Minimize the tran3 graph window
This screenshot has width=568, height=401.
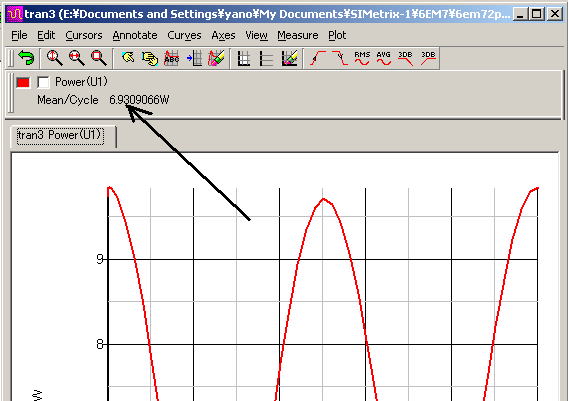520,14
